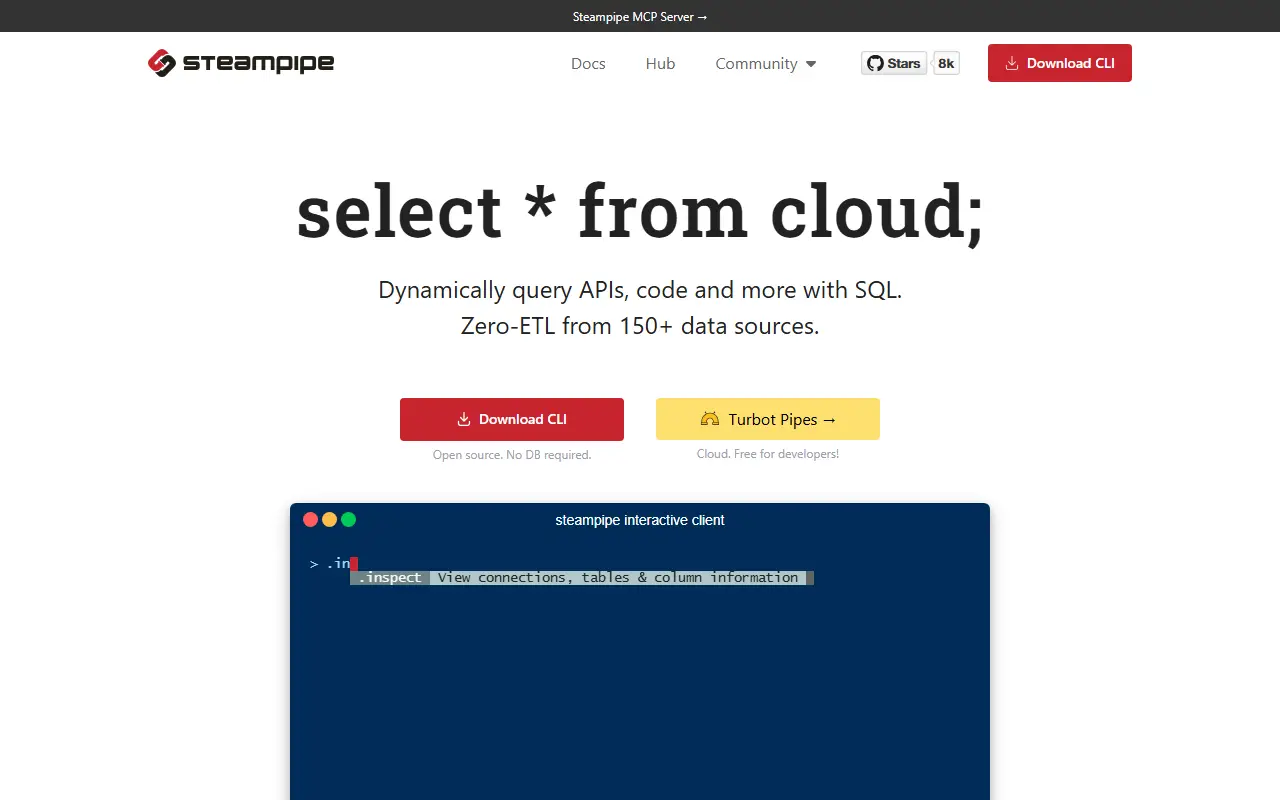Click the 'Zero-ETL from 150+ data sources.' text
This screenshot has width=1280, height=800.
[x=640, y=326]
